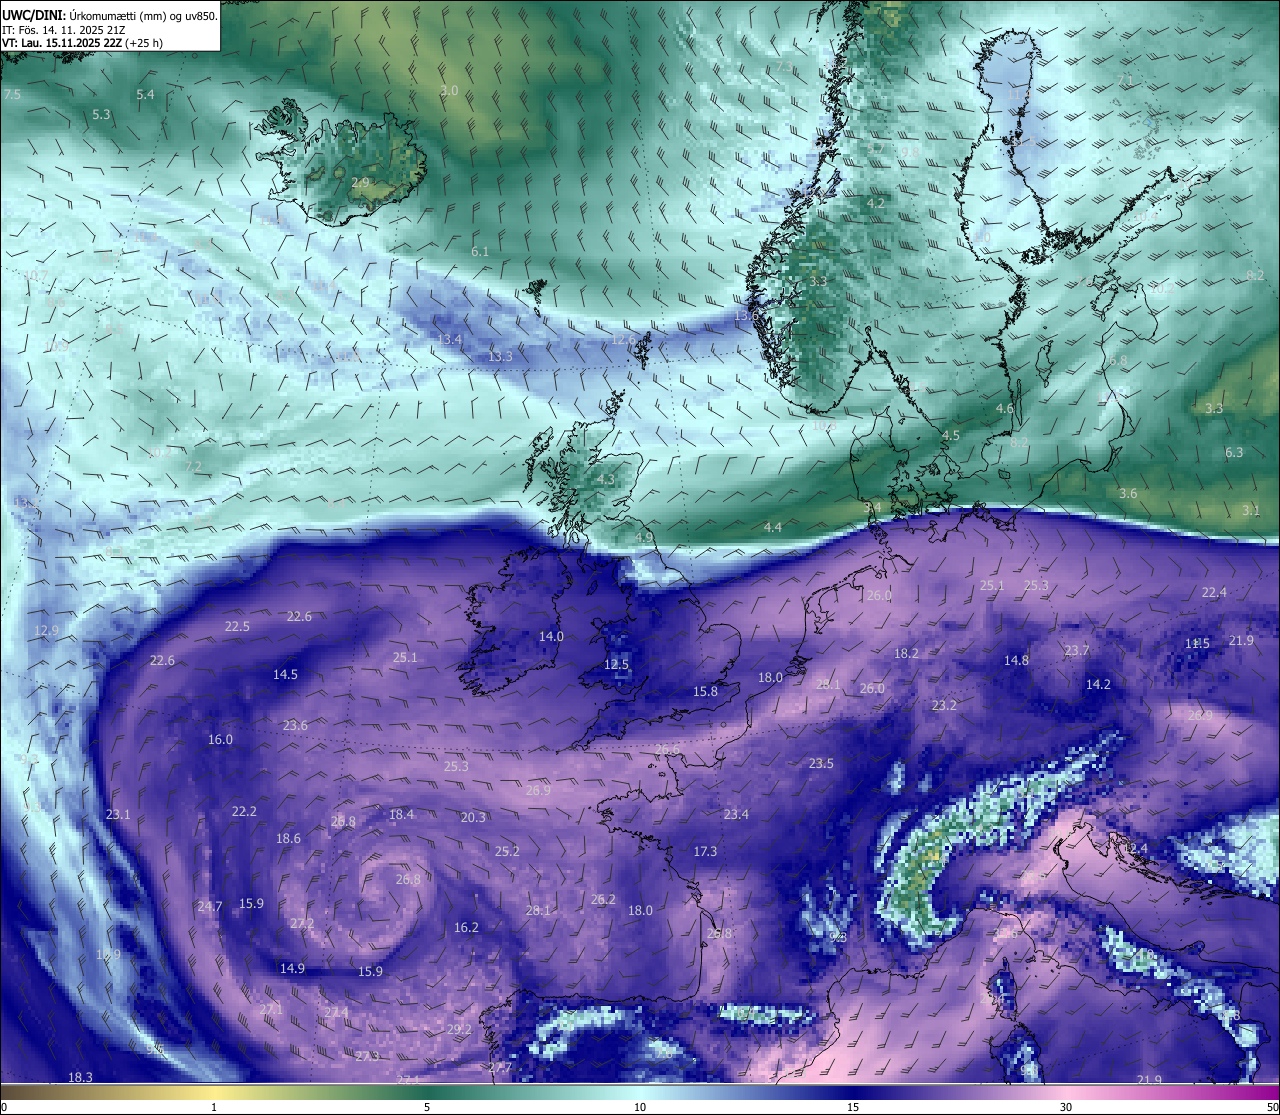Click the title text 'UWC/DINI: Úrkomumætti (mm) og uv850.'
1280x1115 pixels.
[110, 15]
